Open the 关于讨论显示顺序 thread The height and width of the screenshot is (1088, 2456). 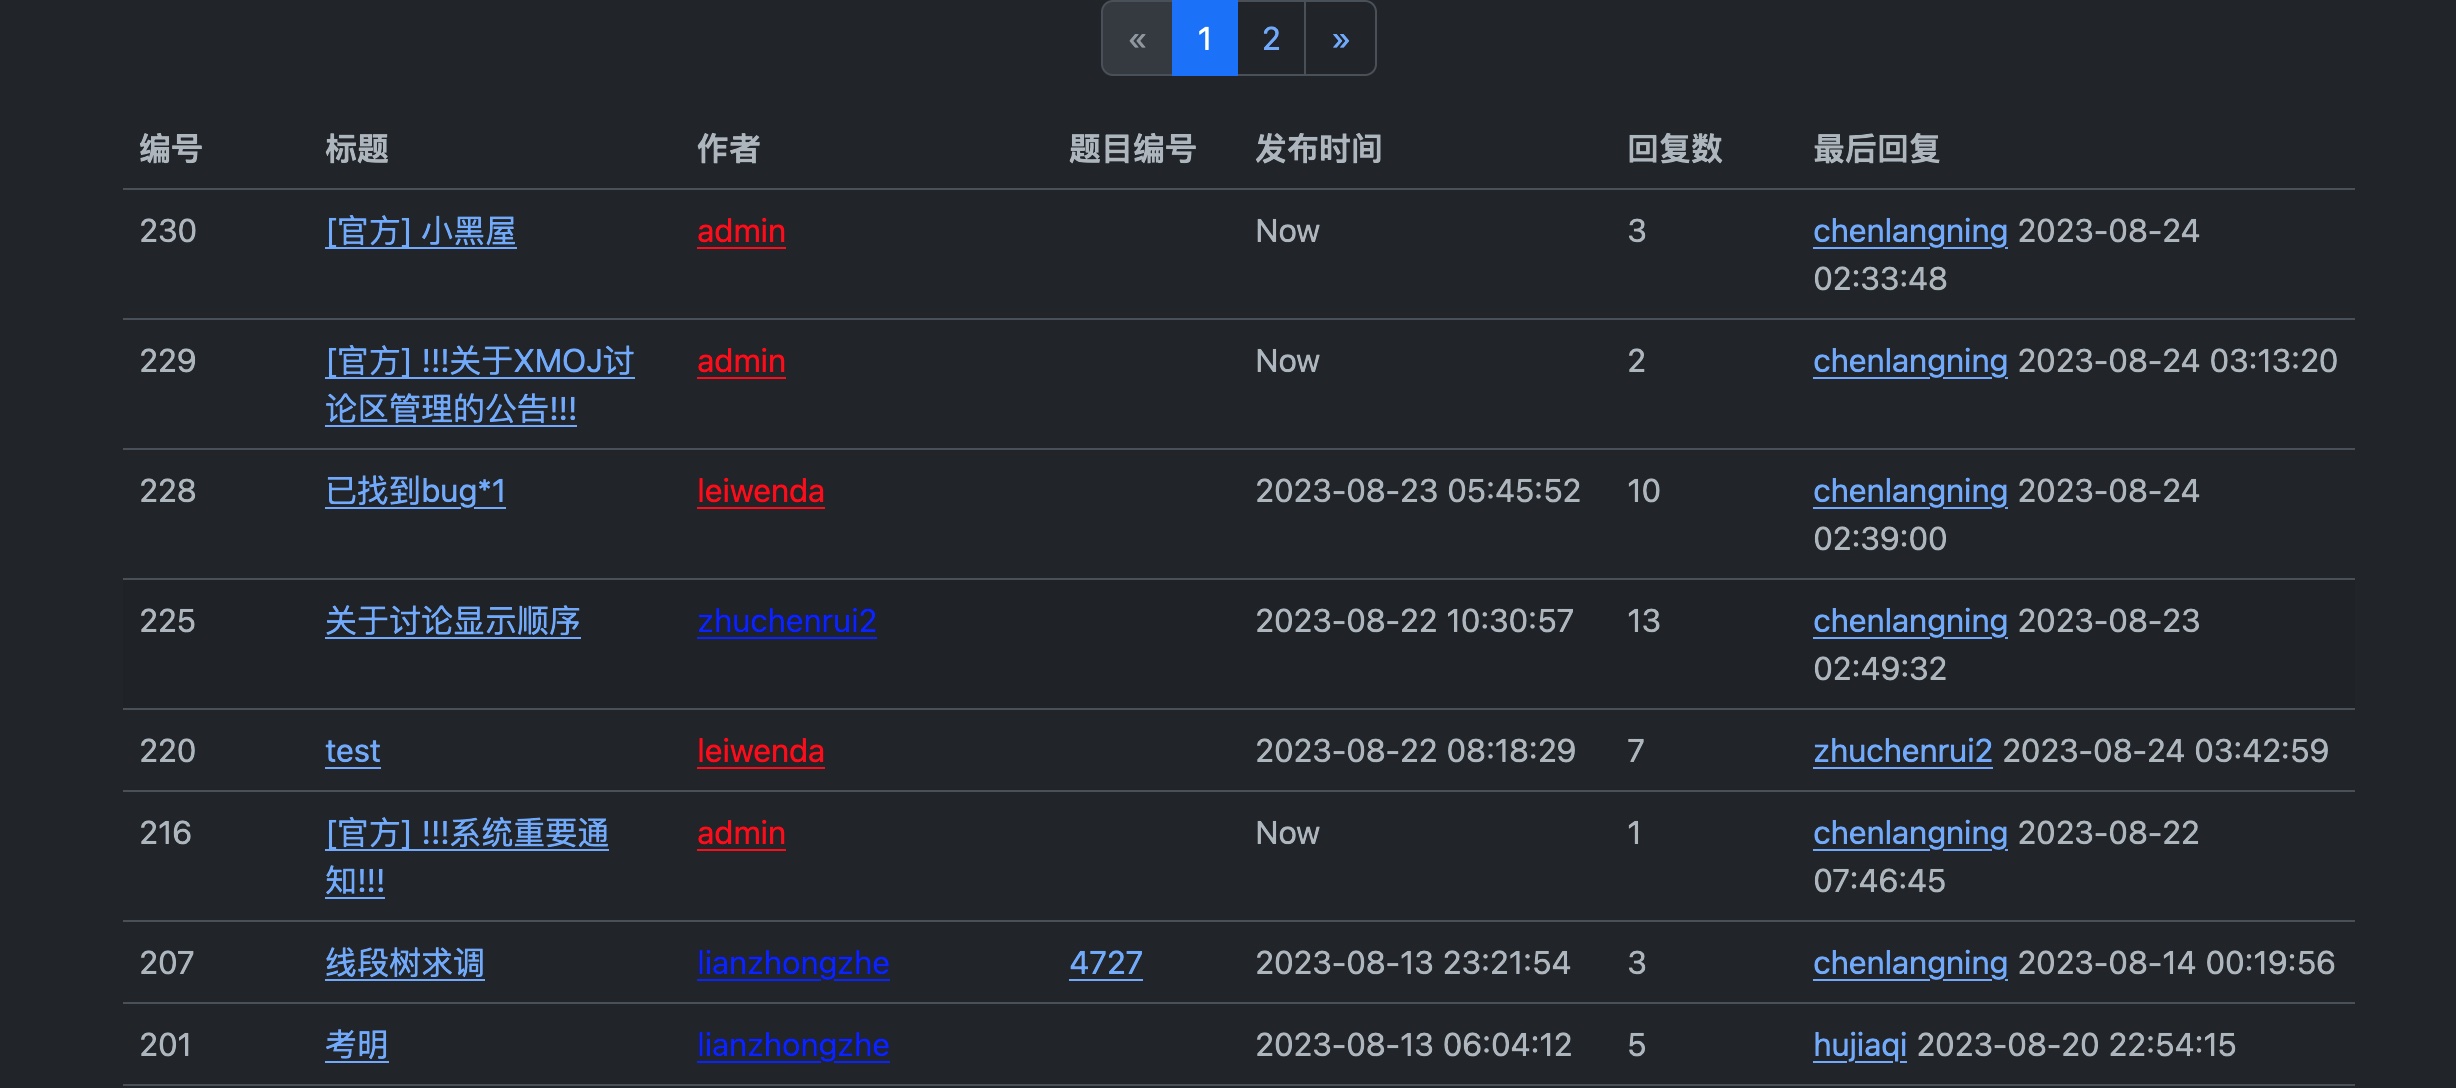[x=453, y=621]
